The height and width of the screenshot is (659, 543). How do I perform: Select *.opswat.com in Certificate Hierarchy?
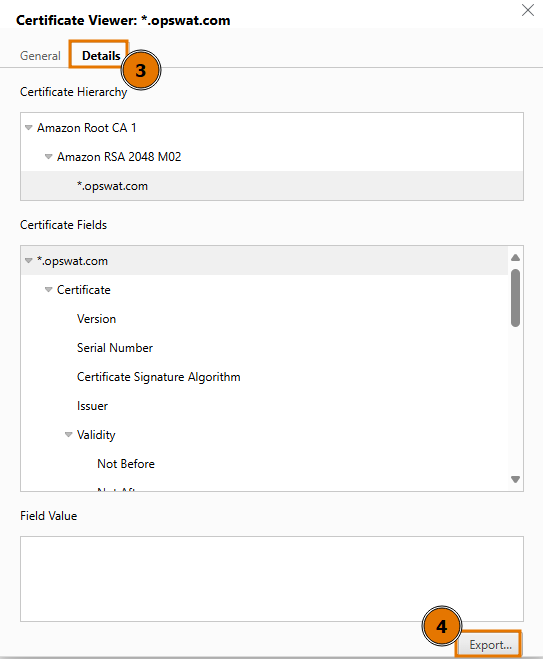click(272, 186)
